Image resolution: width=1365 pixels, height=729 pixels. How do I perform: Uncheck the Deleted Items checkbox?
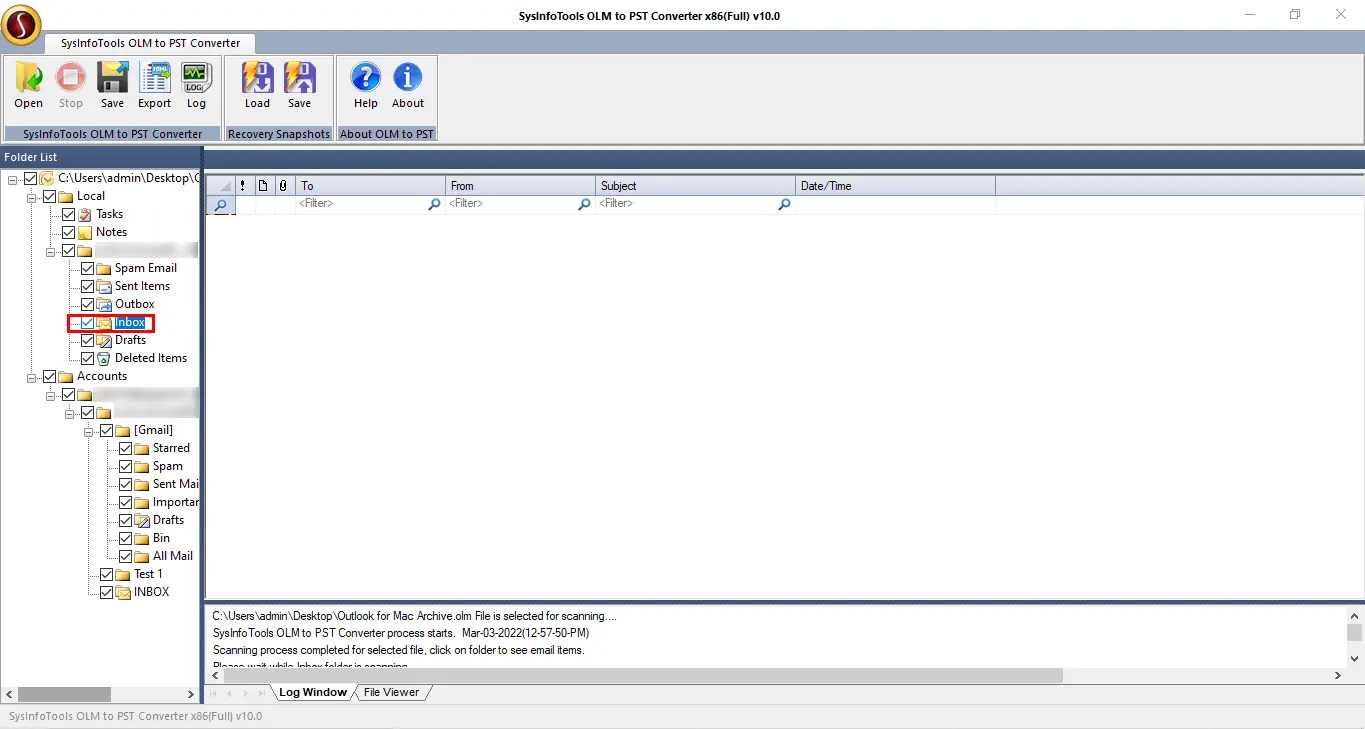click(87, 358)
